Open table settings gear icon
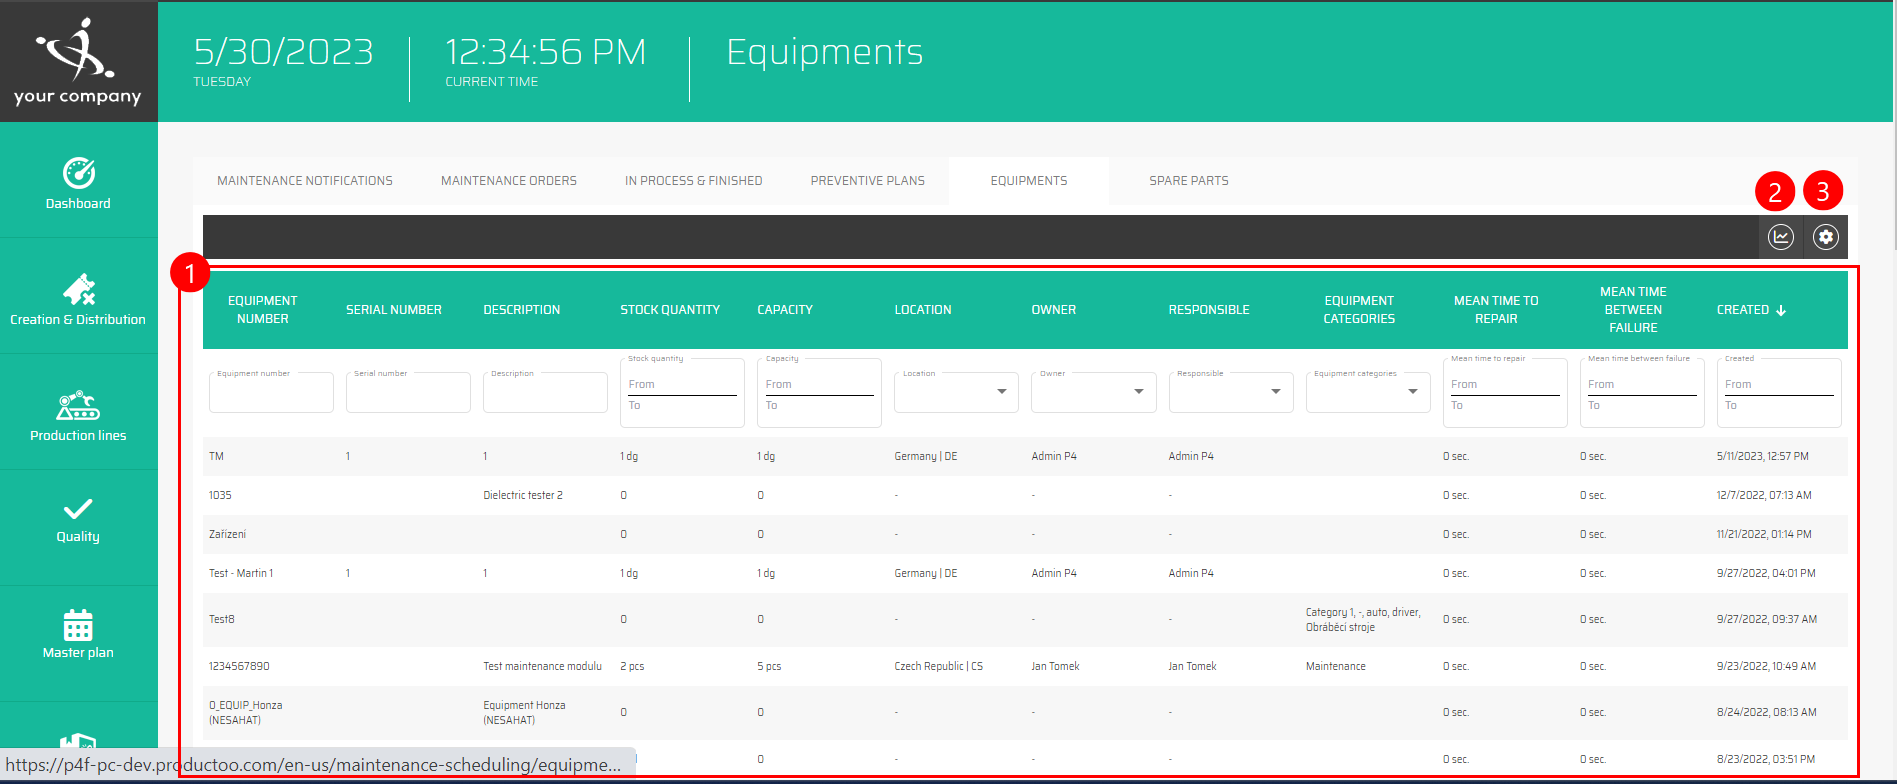Image resolution: width=1897 pixels, height=784 pixels. coord(1825,237)
